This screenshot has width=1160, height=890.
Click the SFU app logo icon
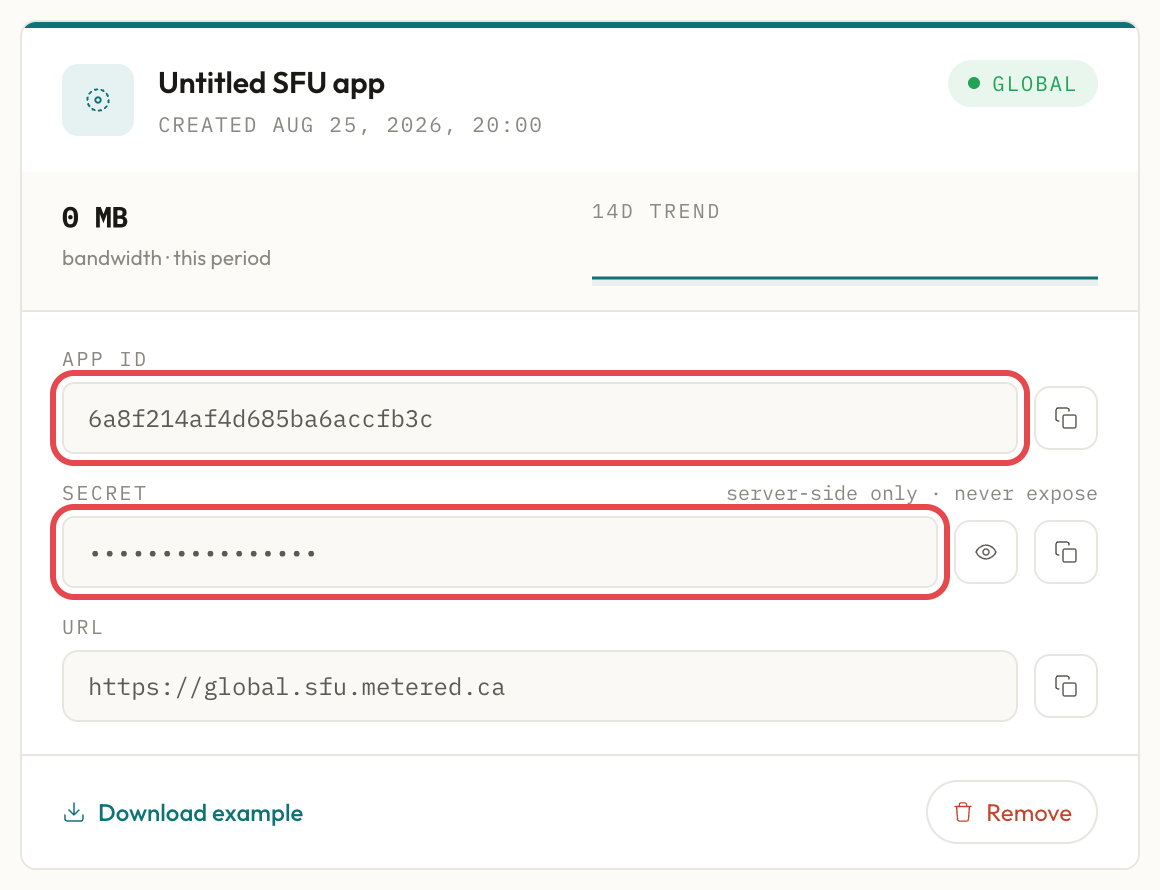98,100
